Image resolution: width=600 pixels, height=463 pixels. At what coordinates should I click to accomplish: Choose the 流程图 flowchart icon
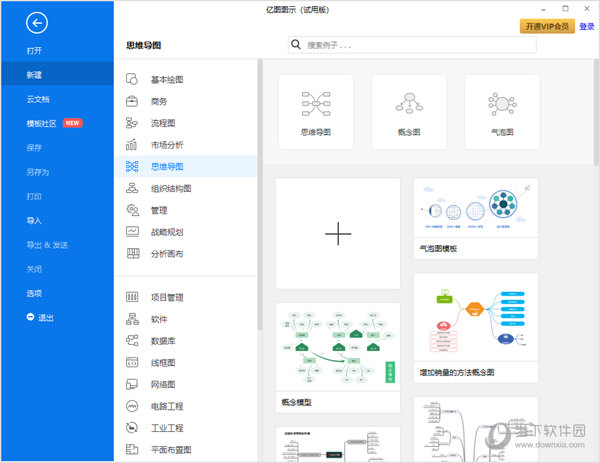(x=132, y=123)
